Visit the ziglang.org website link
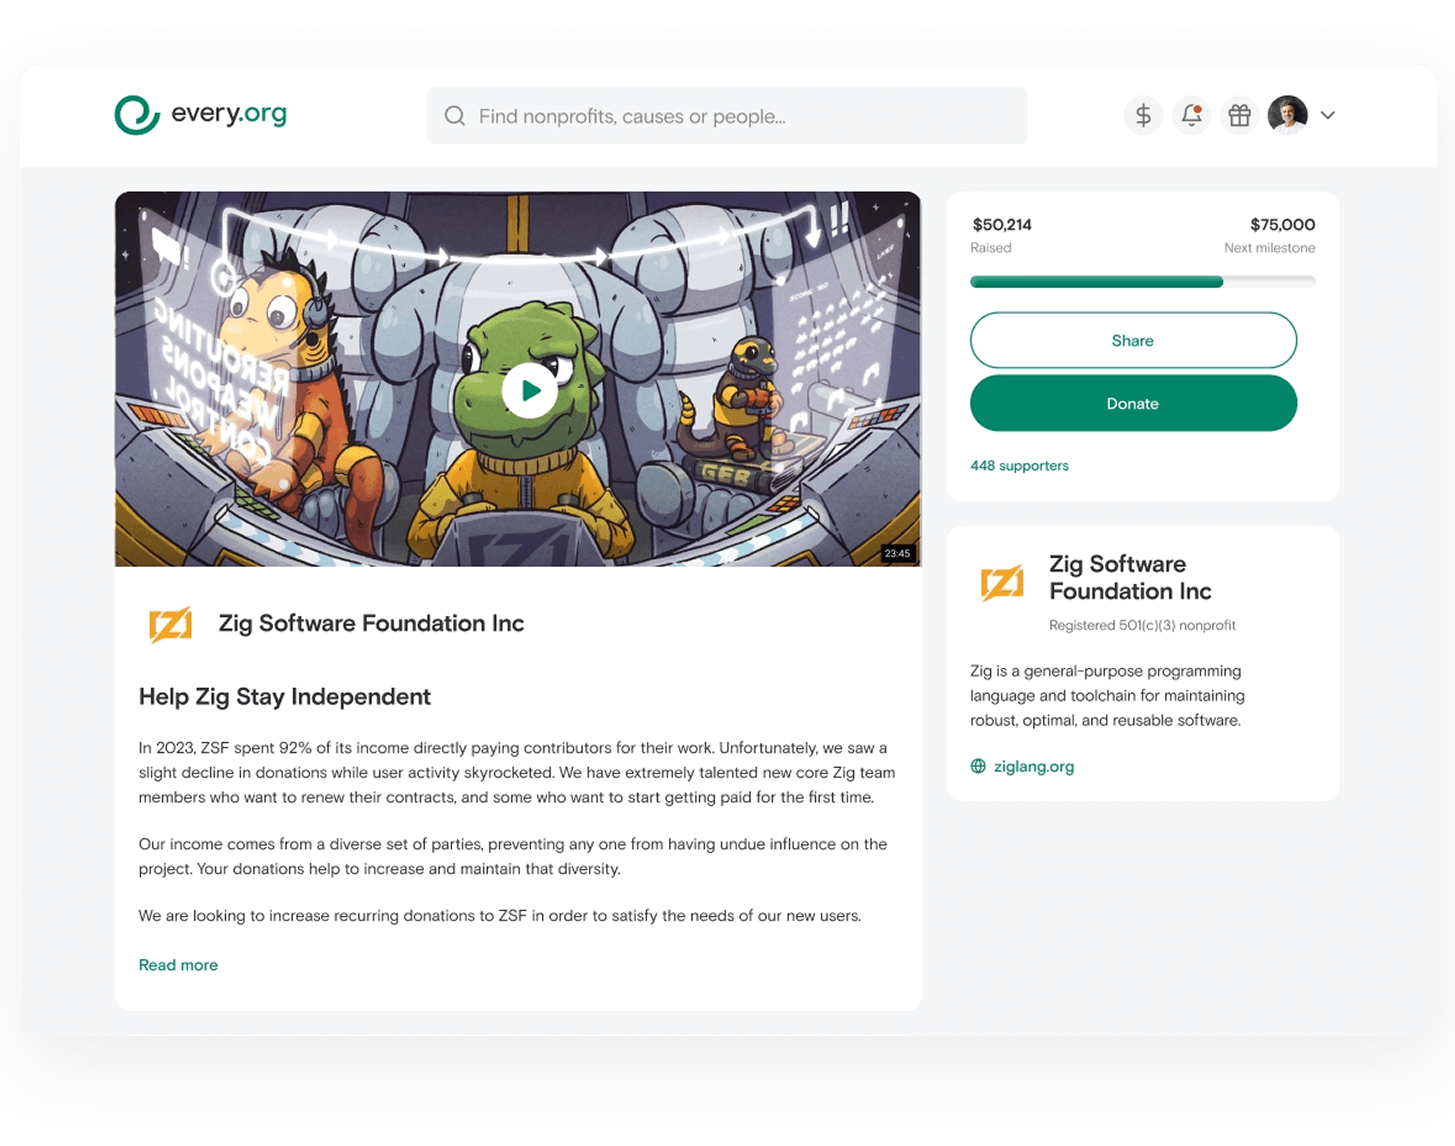Screen dimensions: 1455x1146 click(1034, 766)
